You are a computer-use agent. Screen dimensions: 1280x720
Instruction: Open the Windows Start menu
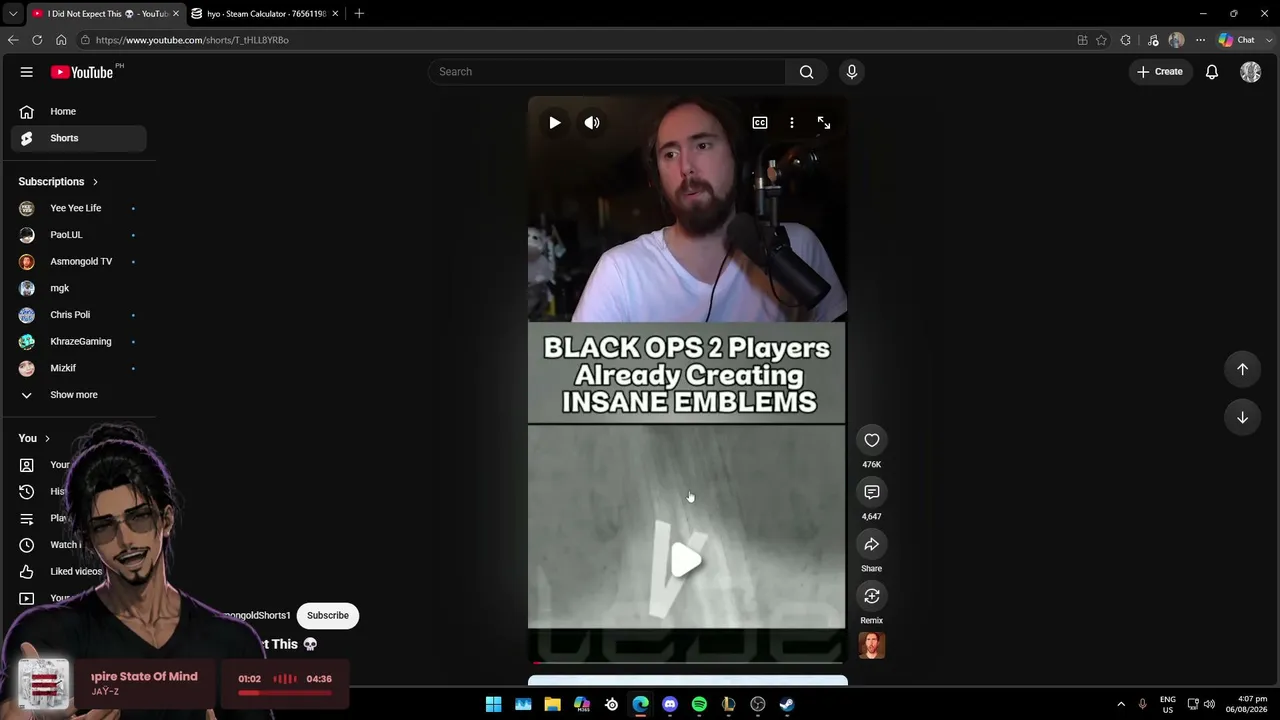[x=493, y=704]
